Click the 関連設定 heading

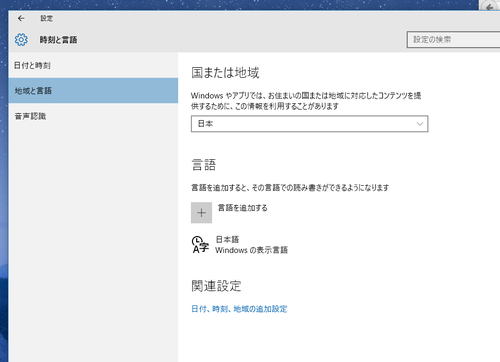pos(216,286)
